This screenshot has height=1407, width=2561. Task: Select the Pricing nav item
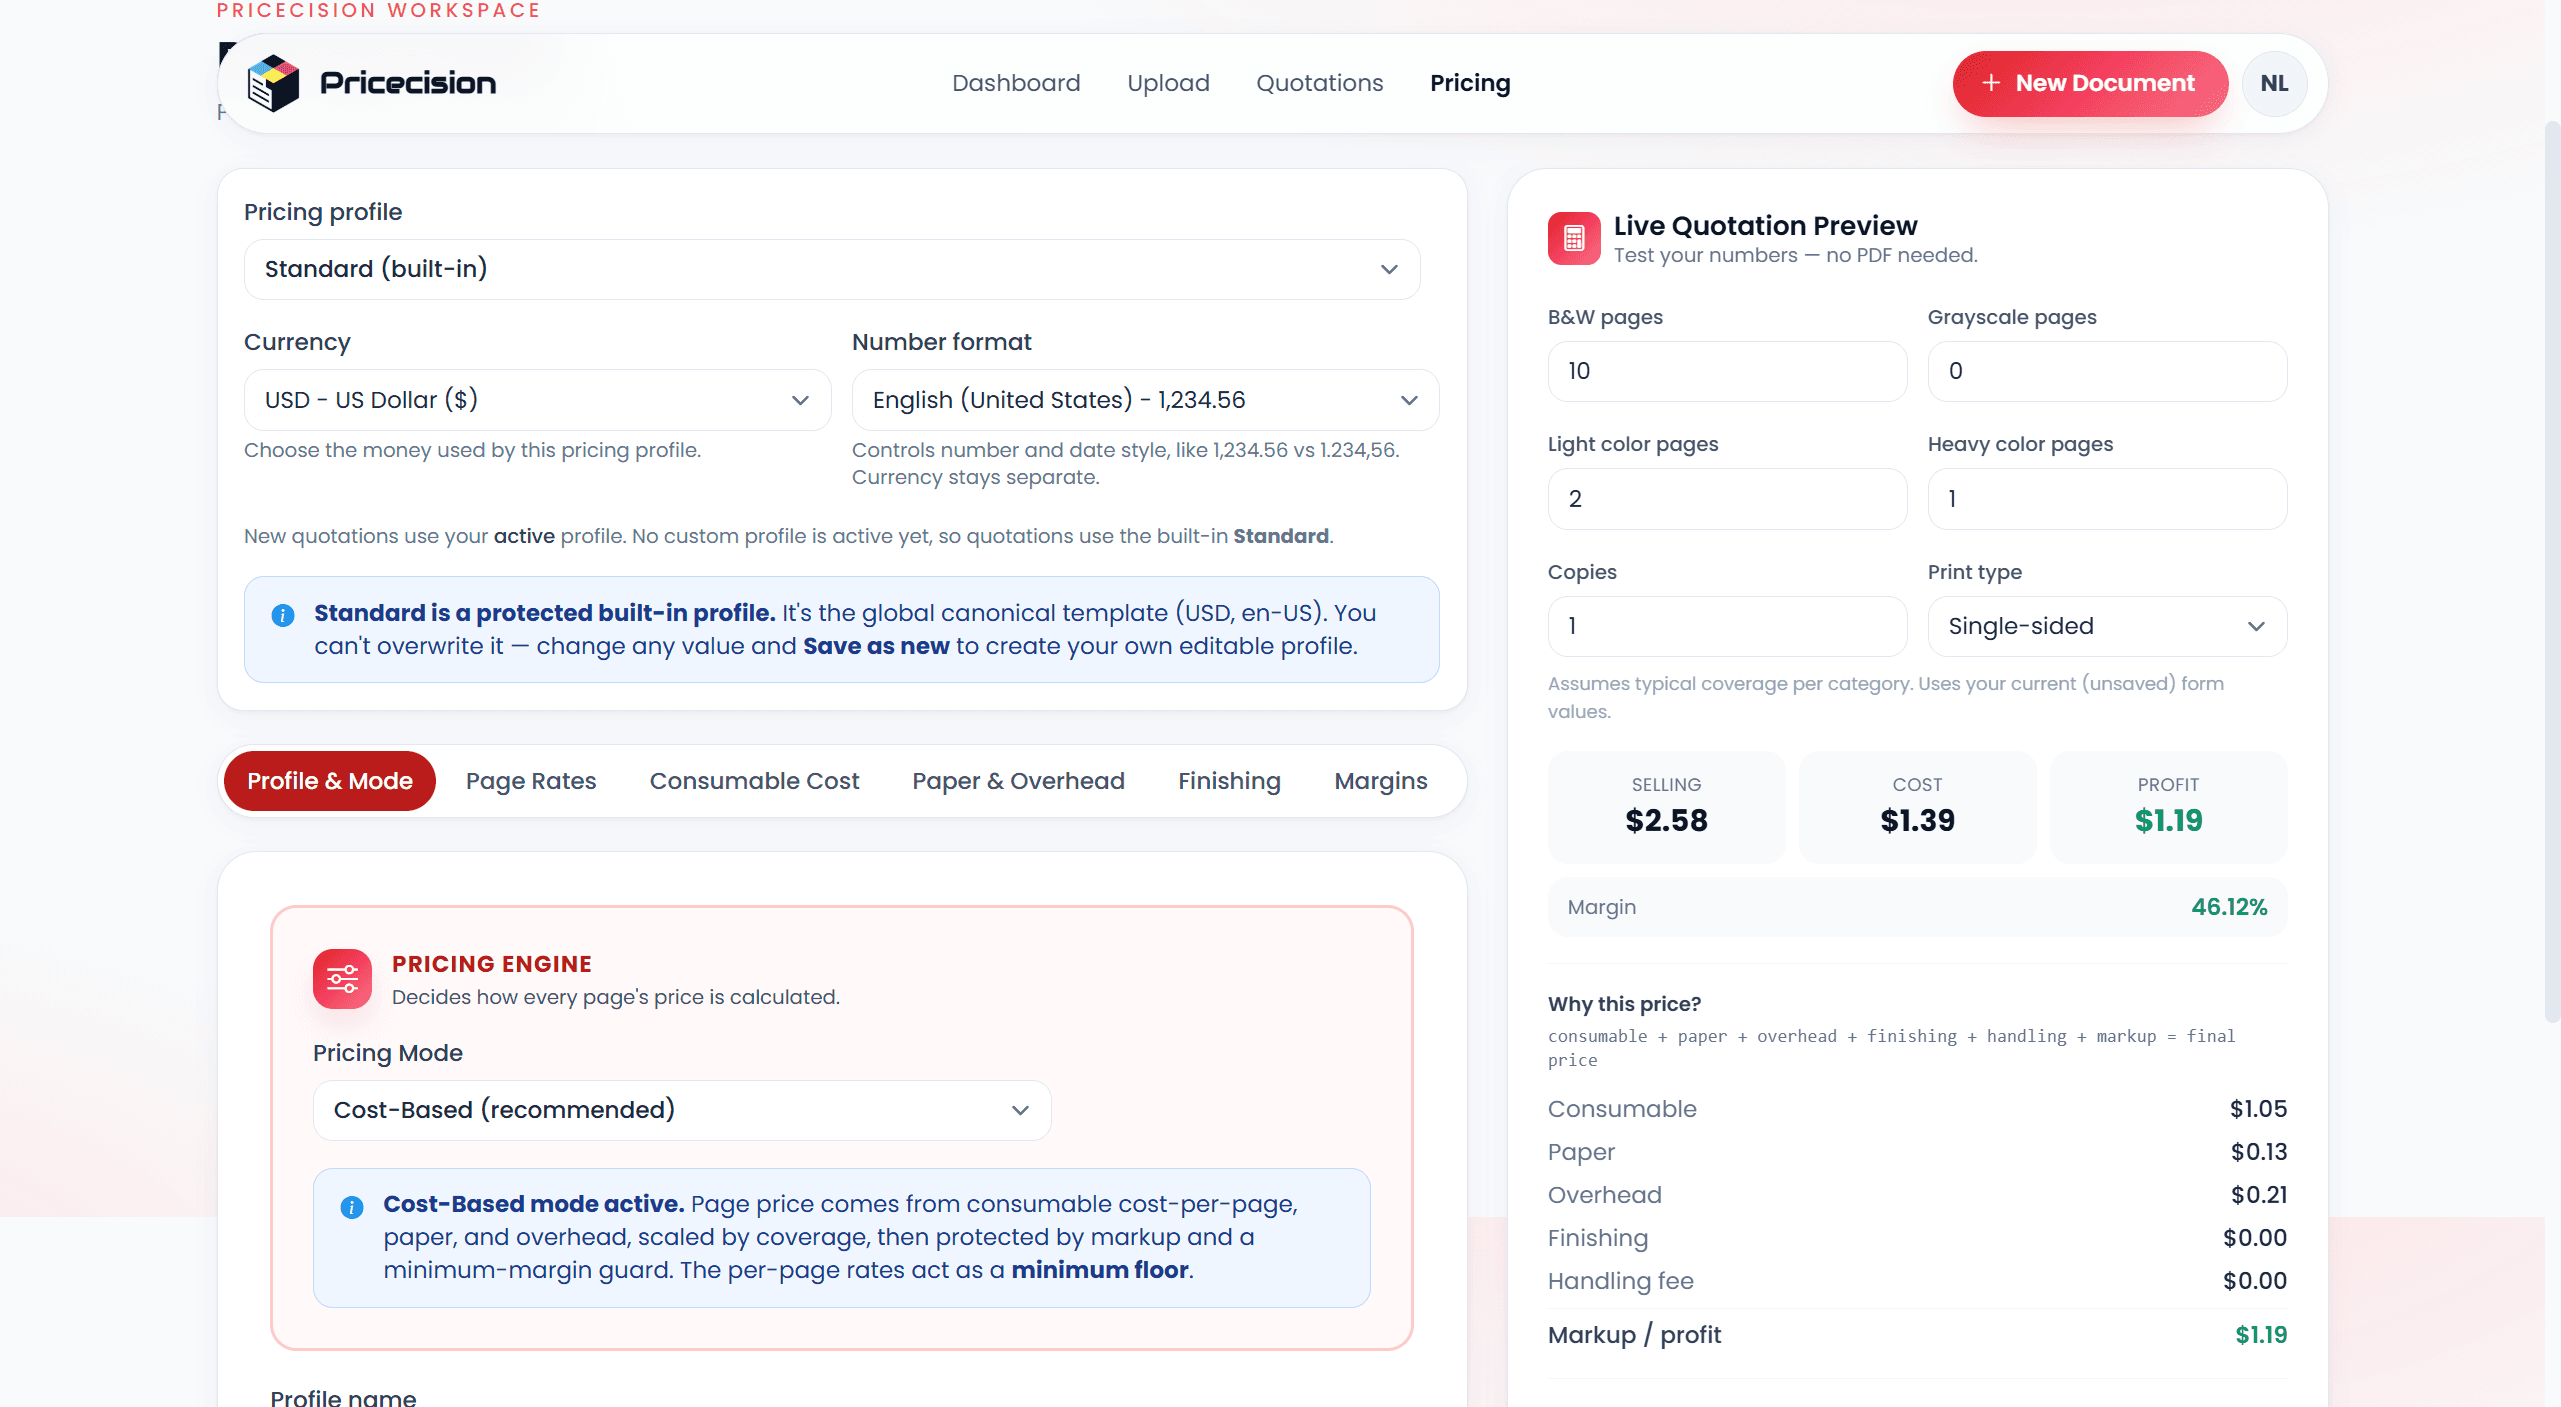click(x=1470, y=83)
